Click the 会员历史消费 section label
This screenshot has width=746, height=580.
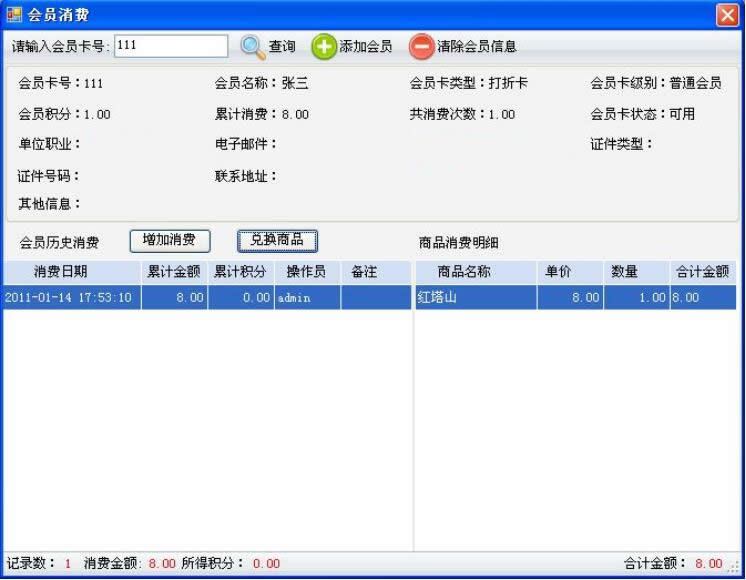59,243
